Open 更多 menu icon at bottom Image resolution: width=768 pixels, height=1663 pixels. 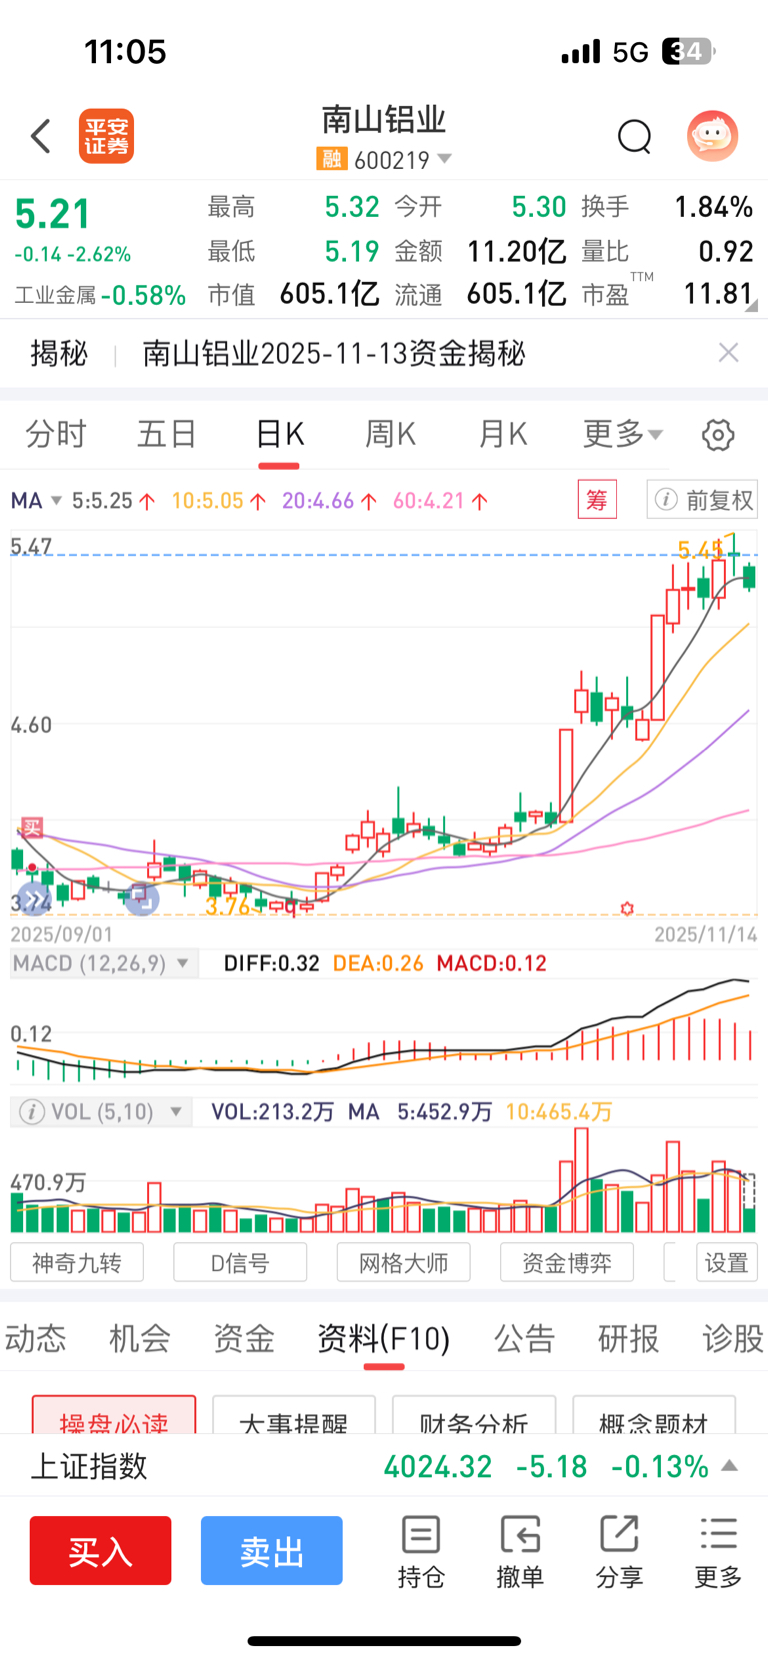pos(719,1552)
